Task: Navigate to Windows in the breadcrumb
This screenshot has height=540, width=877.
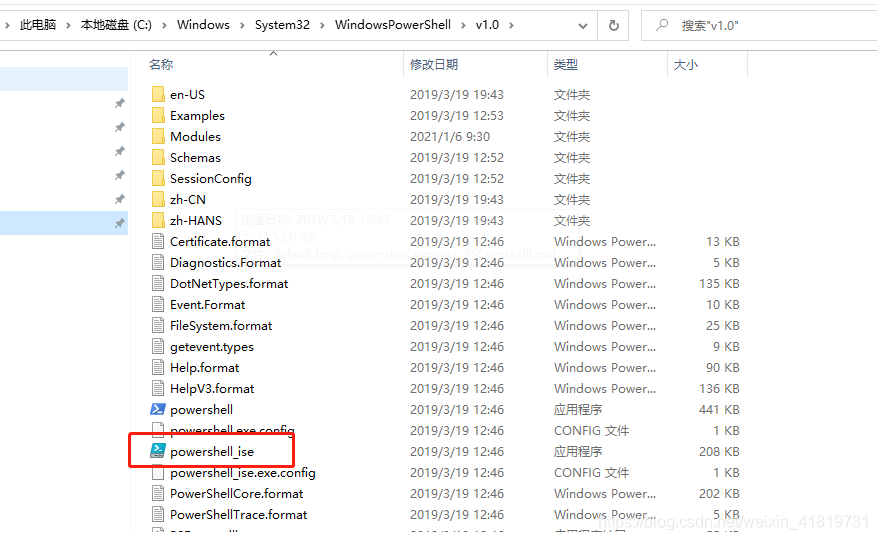Action: coord(203,25)
